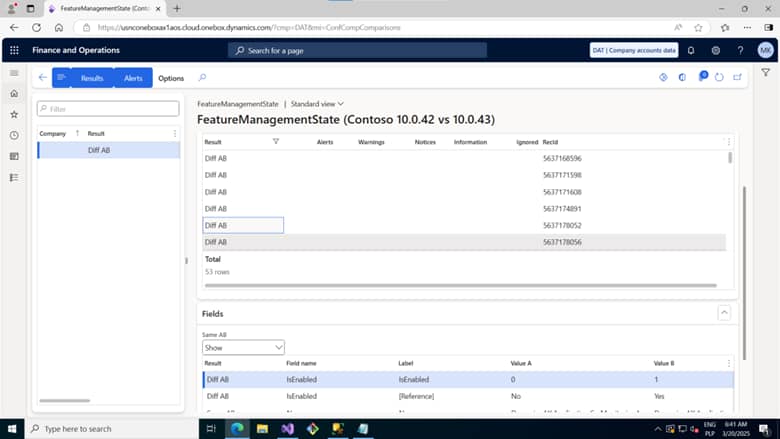The height and width of the screenshot is (439, 780).
Task: Click the taskbar search box
Action: click(x=111, y=429)
